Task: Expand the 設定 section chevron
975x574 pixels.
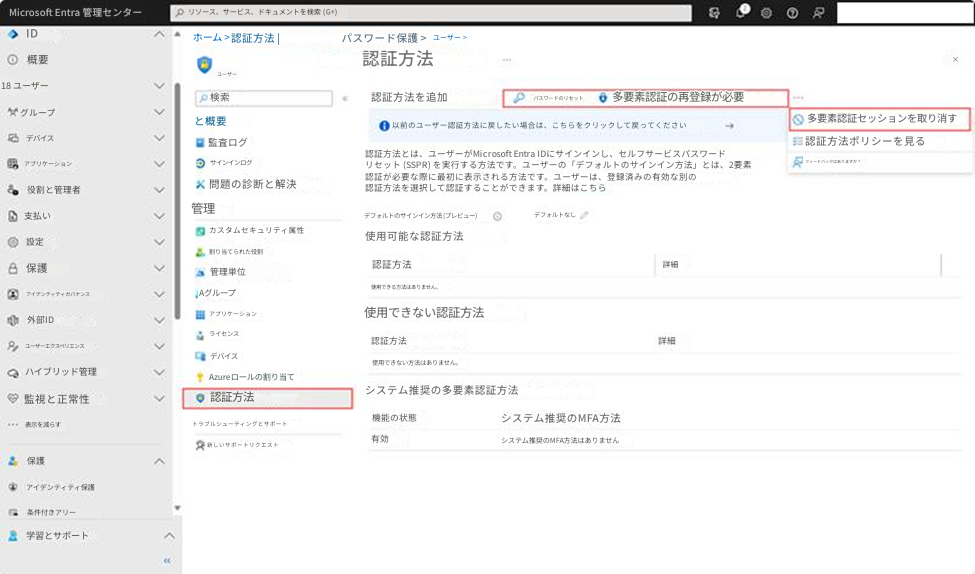Action: 159,242
